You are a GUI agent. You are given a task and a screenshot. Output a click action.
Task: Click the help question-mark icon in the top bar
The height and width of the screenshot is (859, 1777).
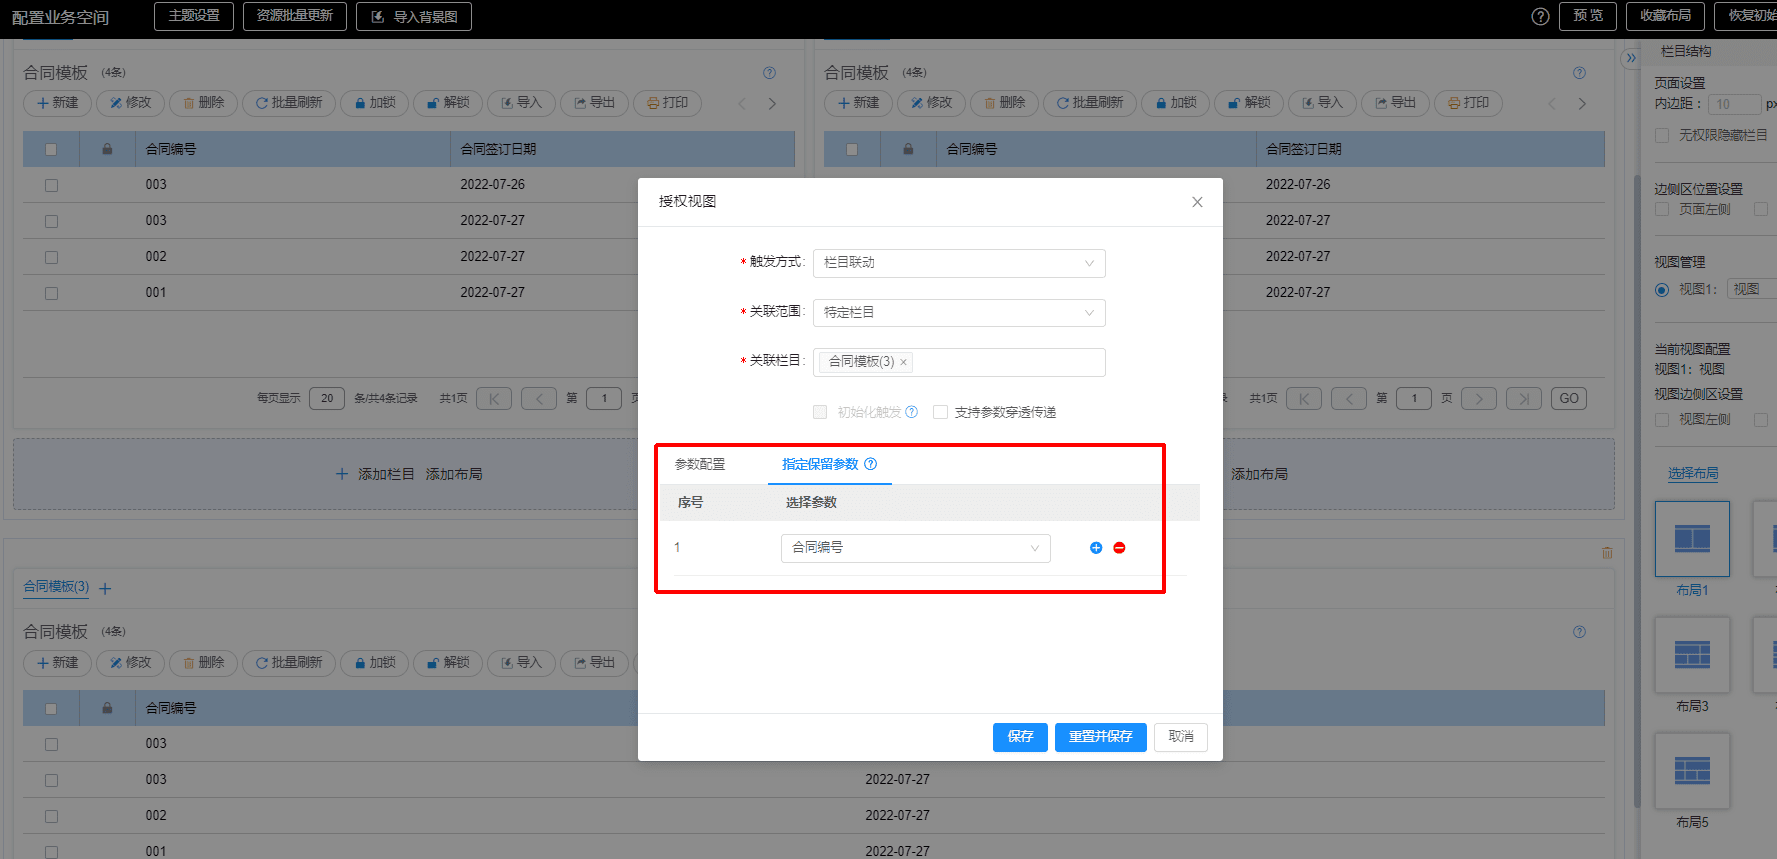pos(1540,16)
